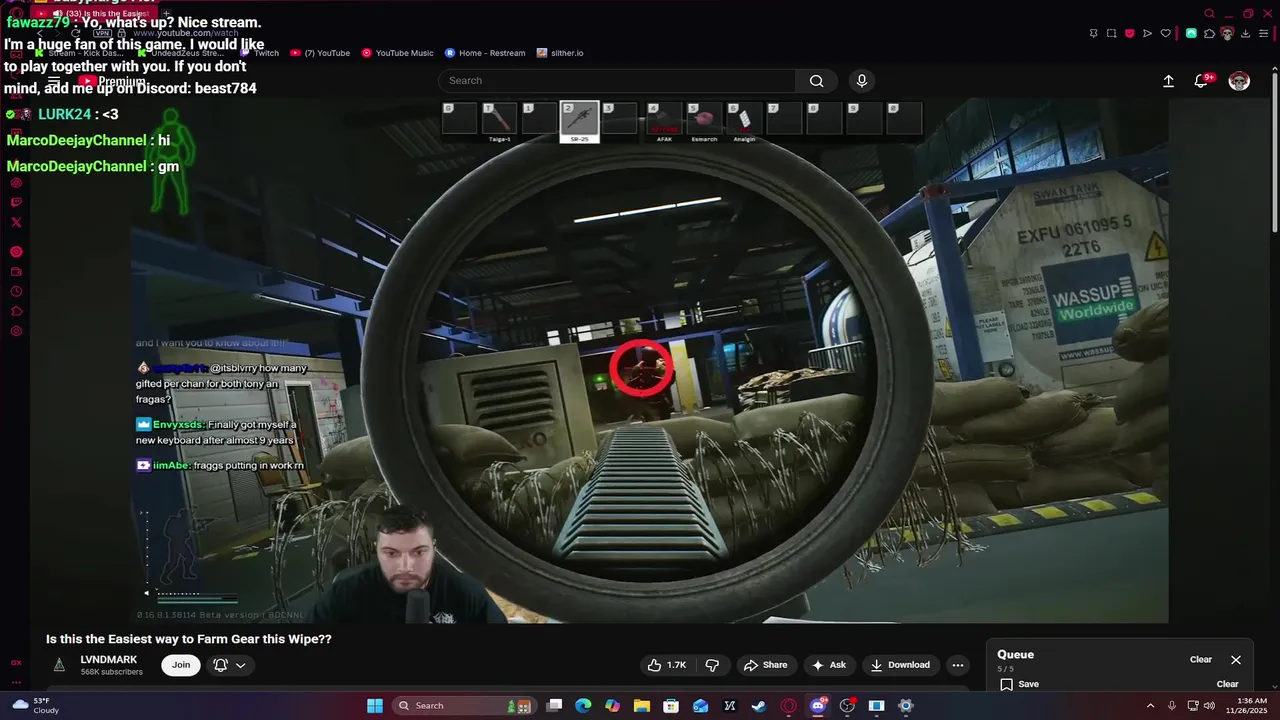Select the SR-25 weapon hotbar slot
The height and width of the screenshot is (720, 1280).
pos(579,120)
